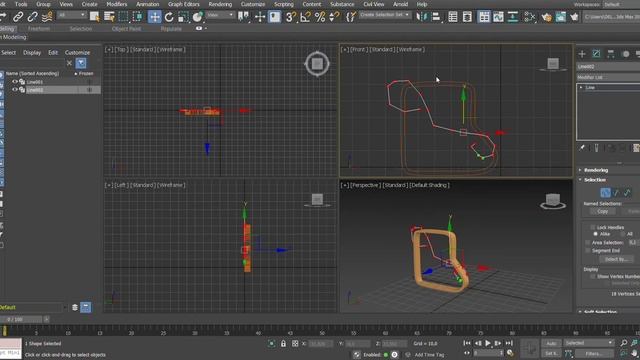The height and width of the screenshot is (360, 640).
Task: Open Rendered Frame Window icon
Action: [x=560, y=17]
